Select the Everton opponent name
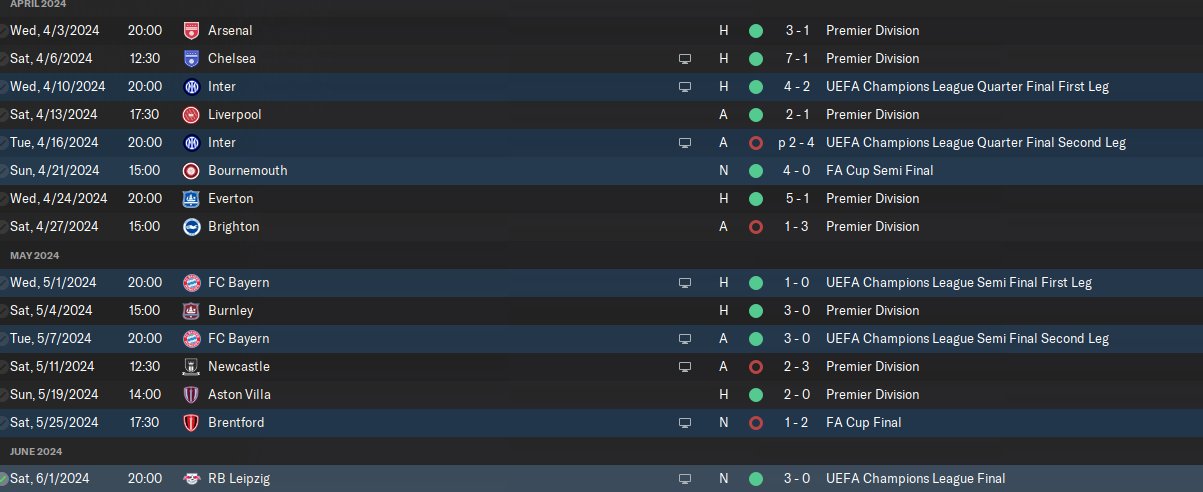 point(231,199)
